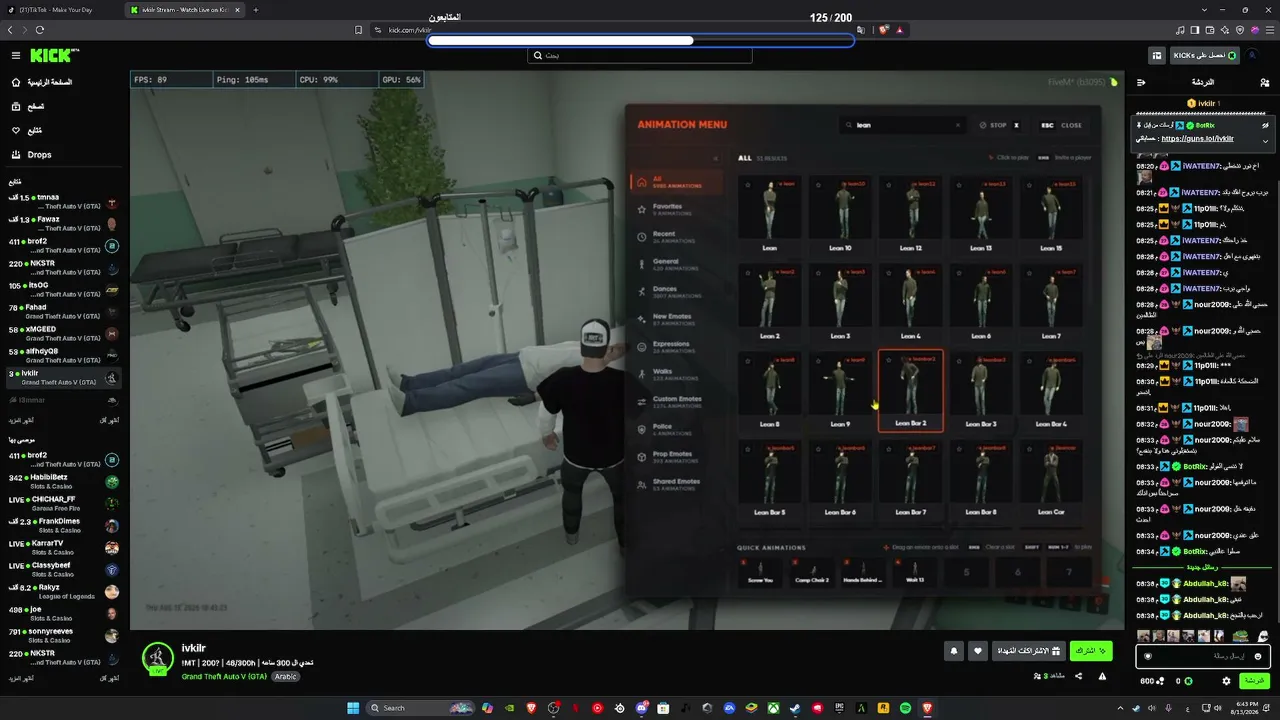Expand the pinned chat message chevron
The image size is (1280, 720).
click(x=1265, y=140)
